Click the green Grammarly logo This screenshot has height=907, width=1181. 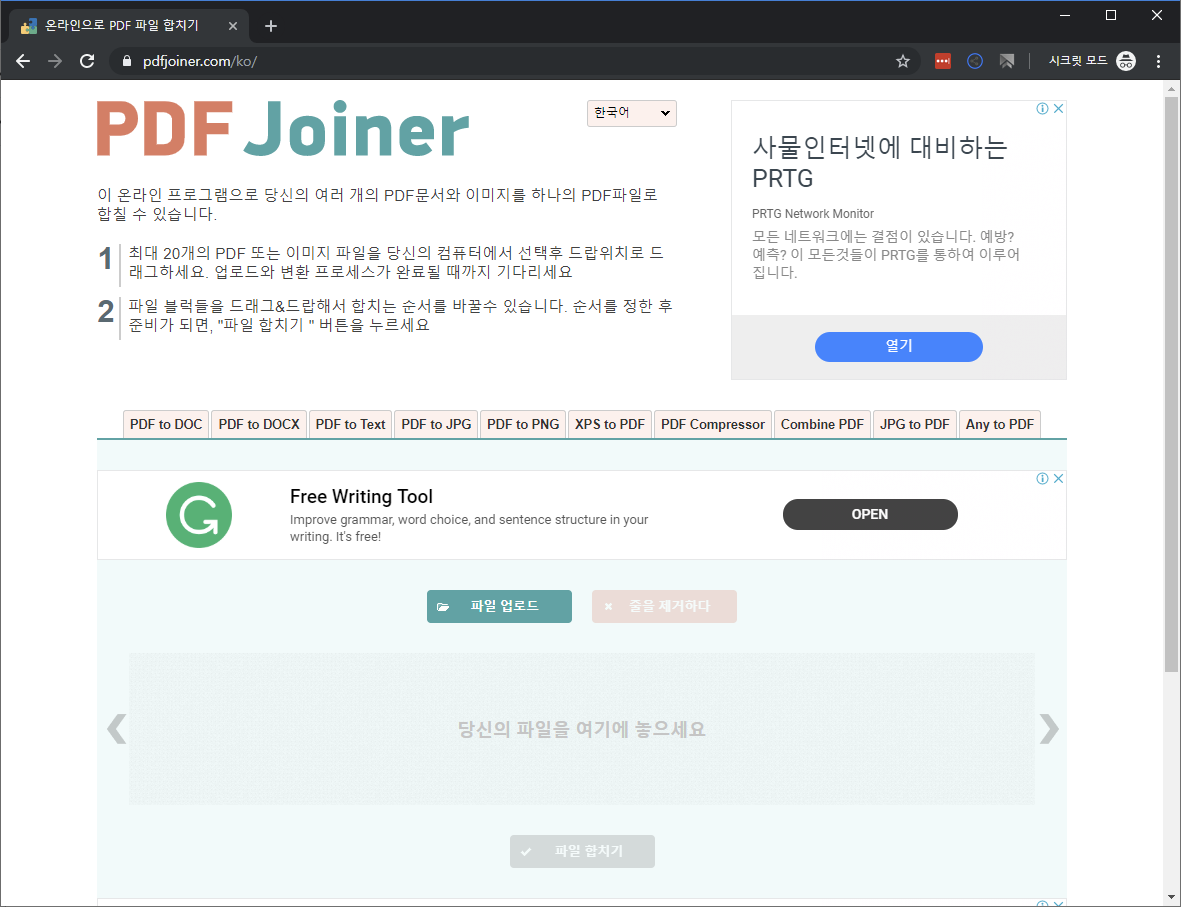tap(199, 515)
